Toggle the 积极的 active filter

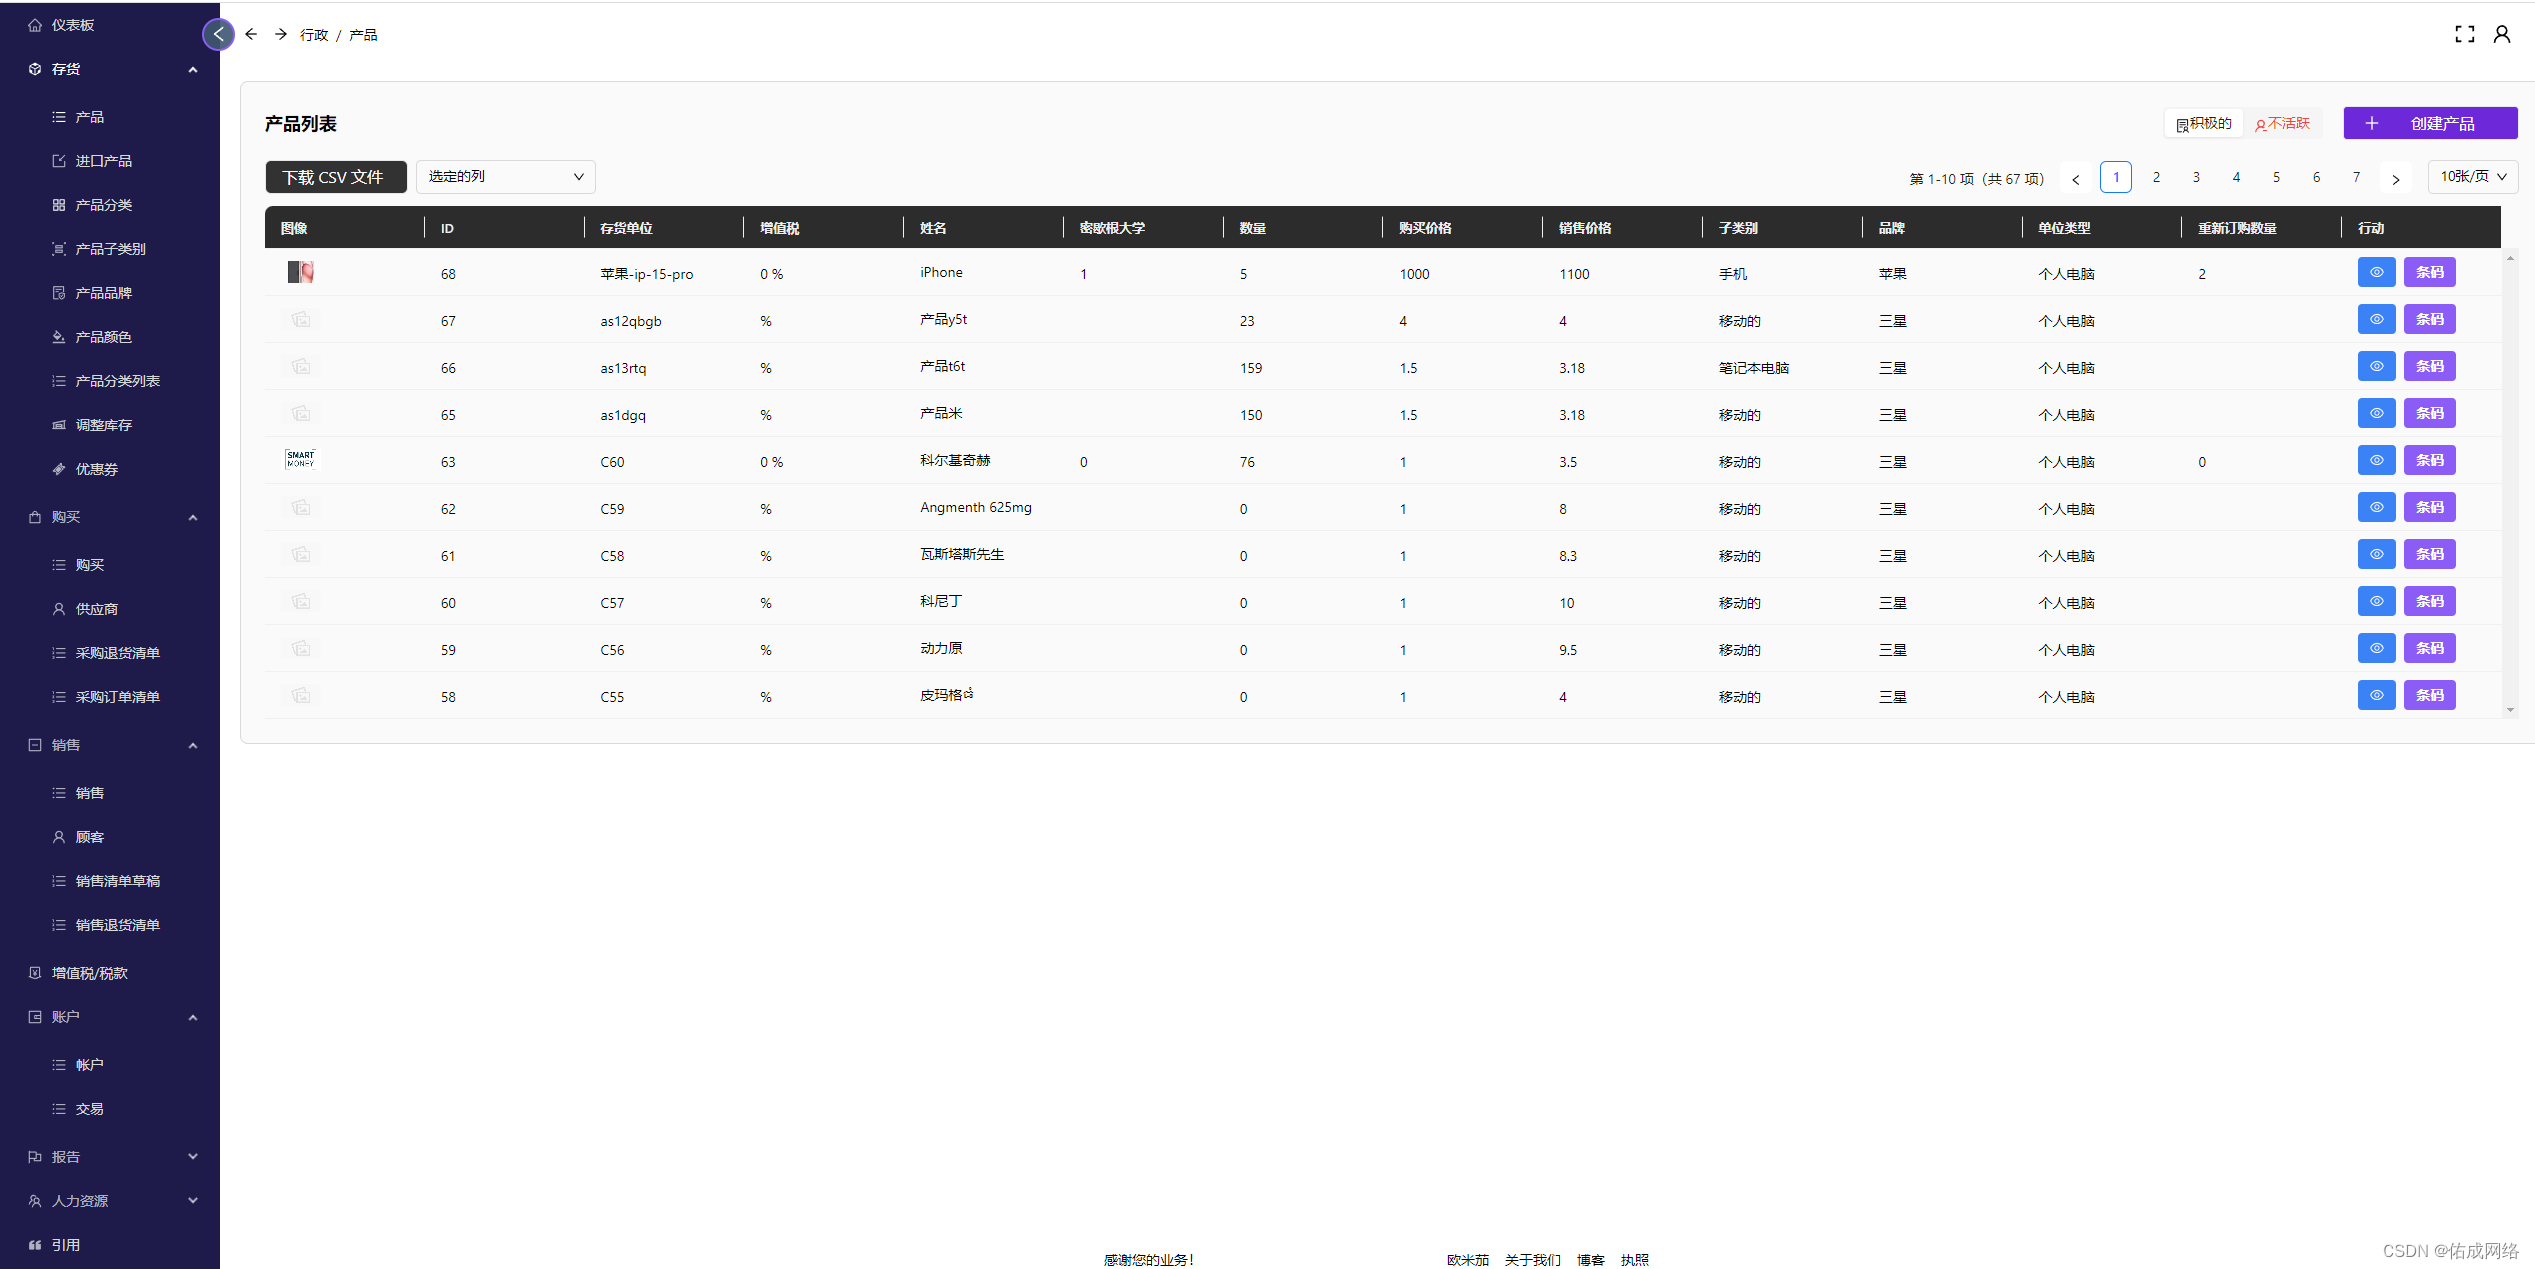click(2204, 124)
